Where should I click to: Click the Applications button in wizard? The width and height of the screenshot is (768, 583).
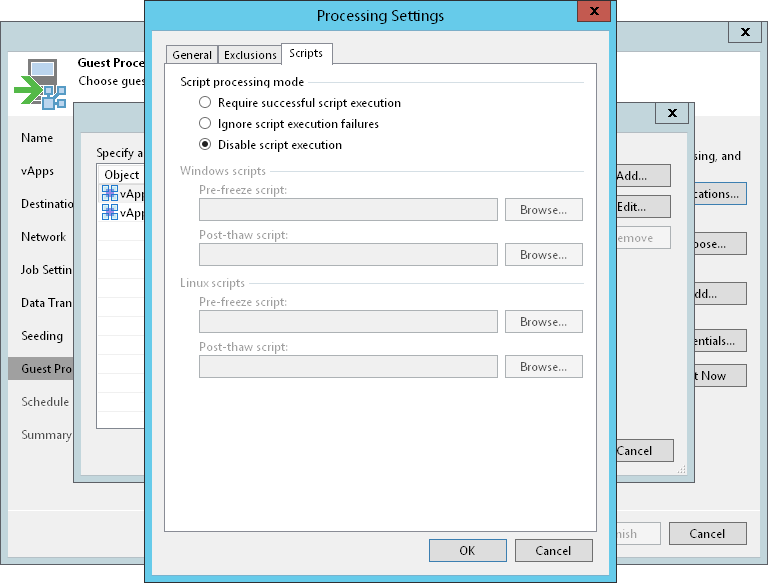720,194
